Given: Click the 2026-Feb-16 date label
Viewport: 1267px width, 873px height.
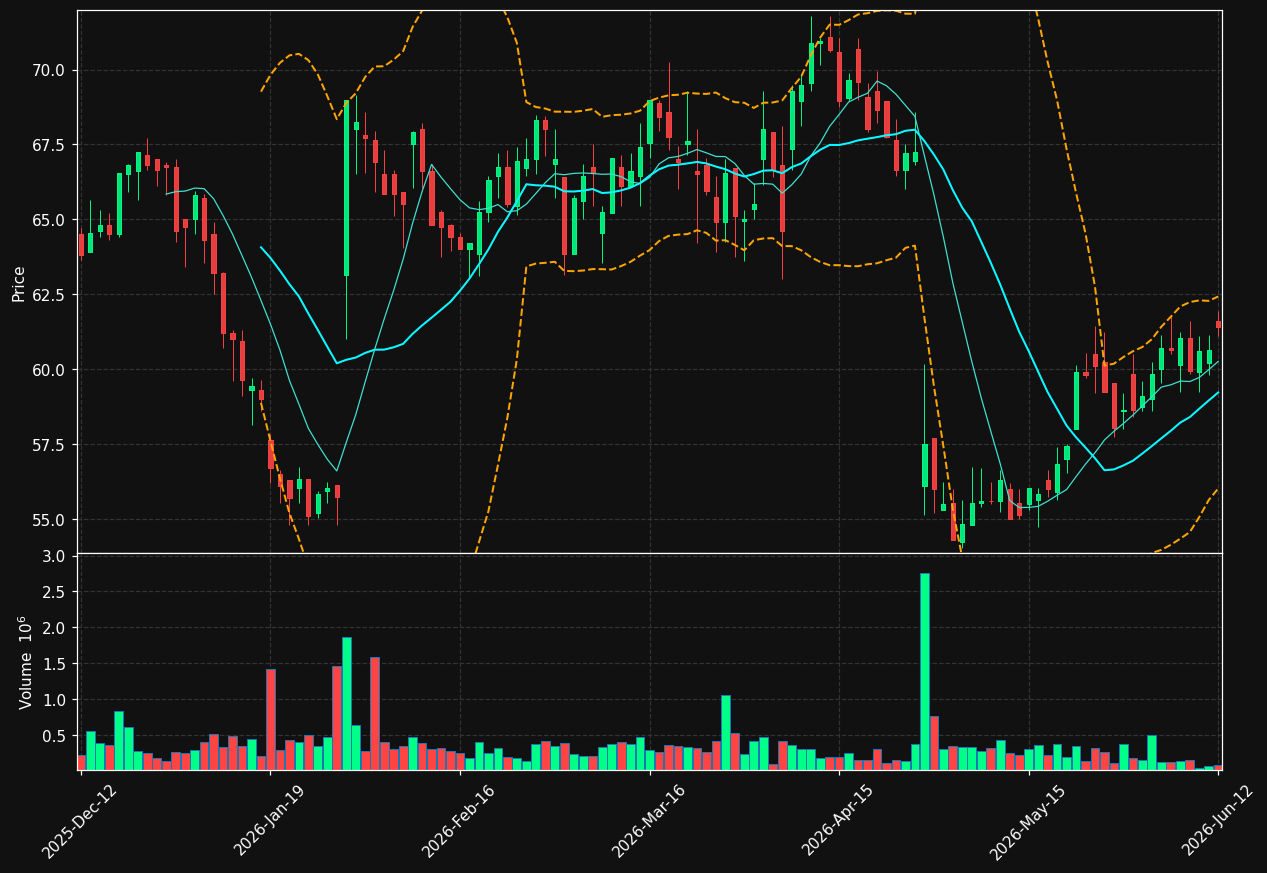Looking at the screenshot, I should click(x=459, y=821).
